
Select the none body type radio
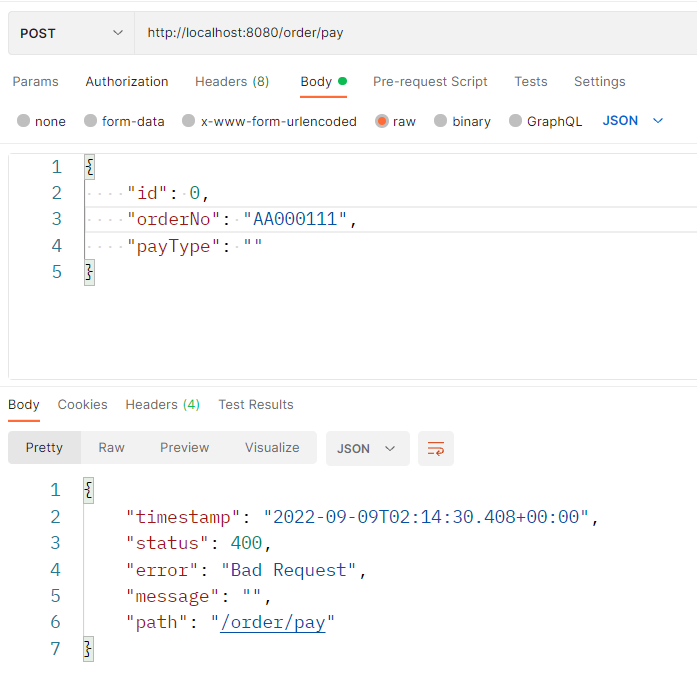coord(24,121)
